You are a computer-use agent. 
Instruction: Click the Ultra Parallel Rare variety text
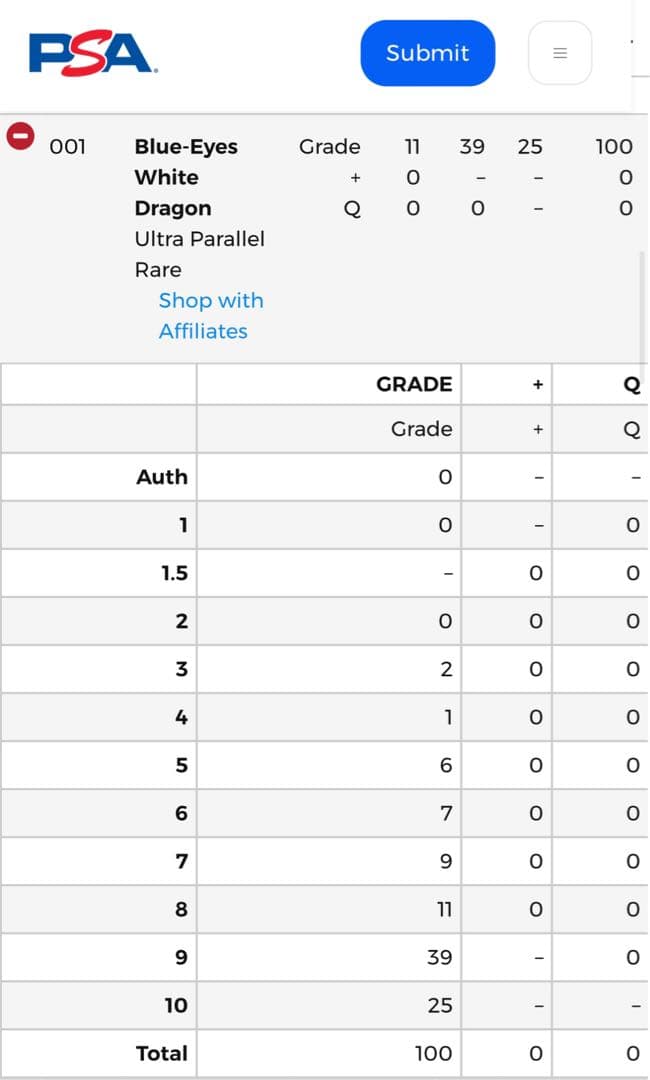point(199,254)
